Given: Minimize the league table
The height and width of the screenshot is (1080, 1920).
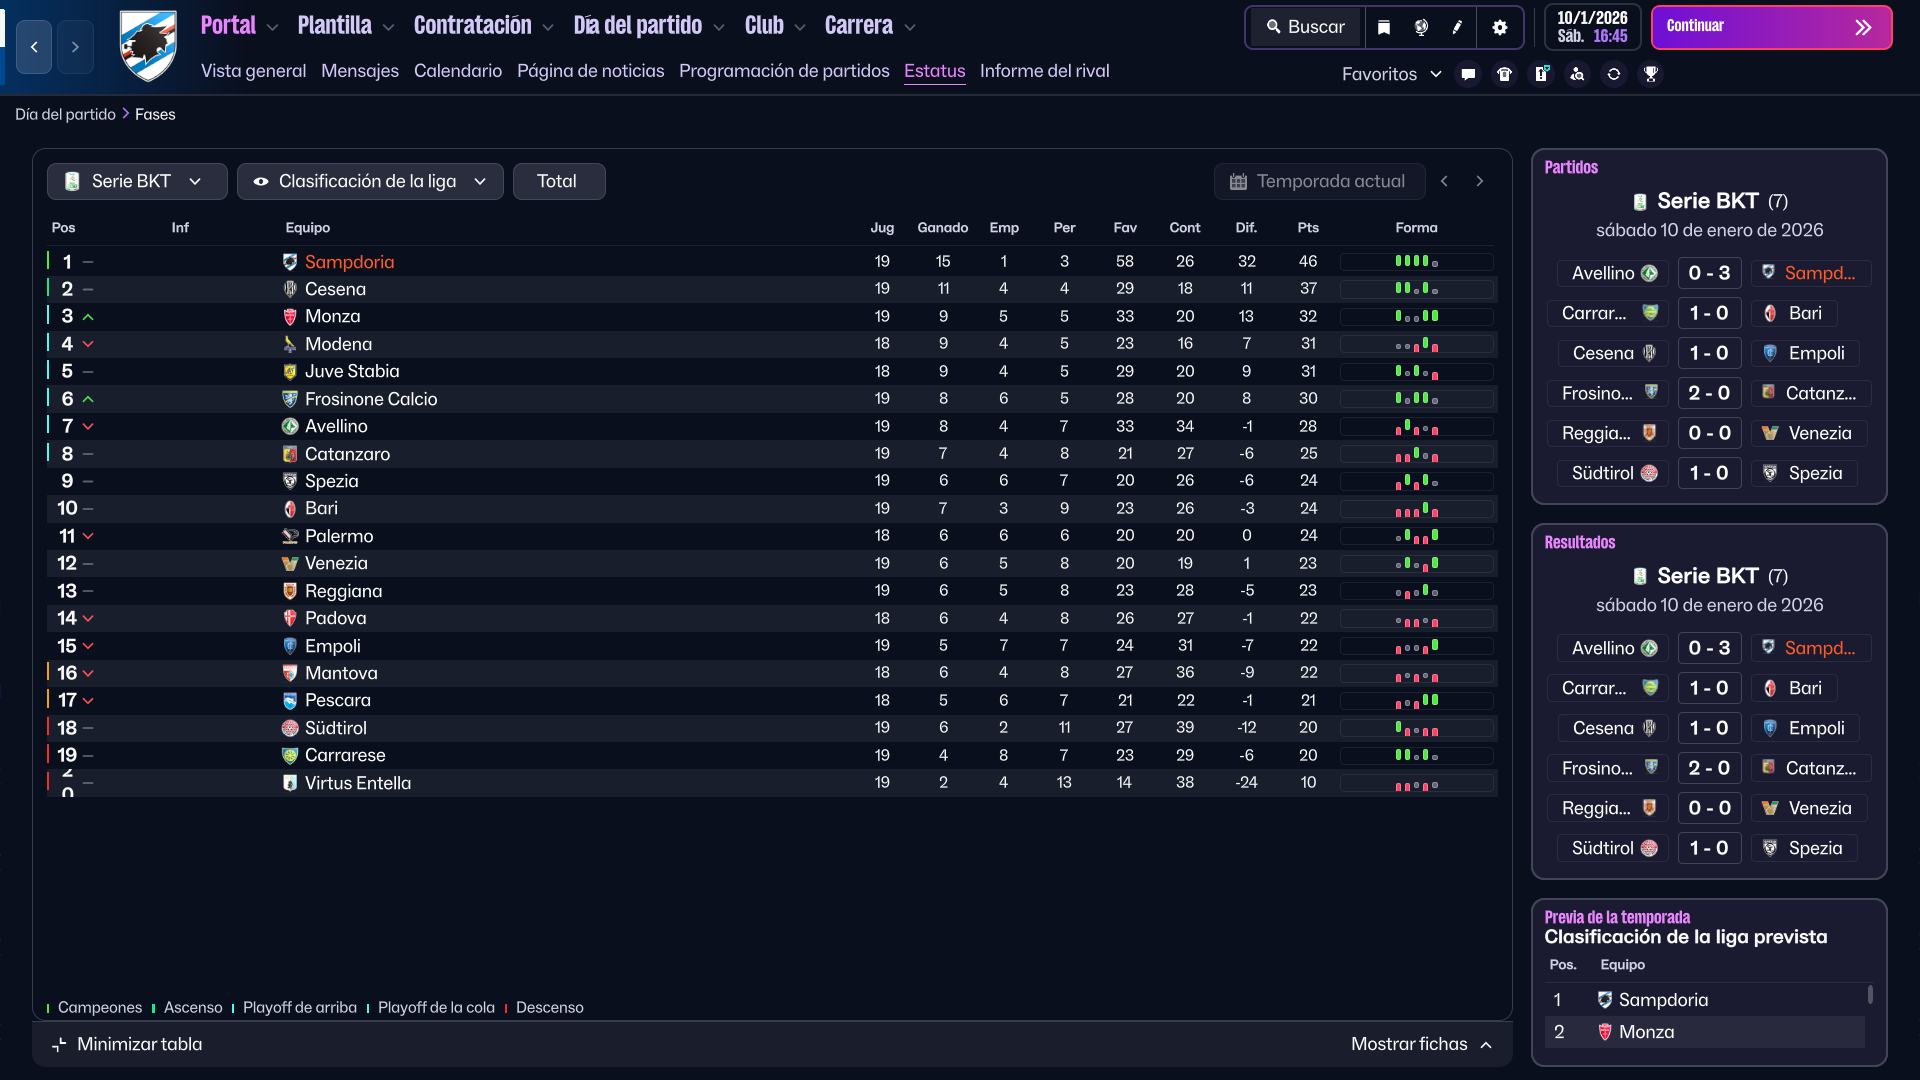Looking at the screenshot, I should pos(127,1044).
